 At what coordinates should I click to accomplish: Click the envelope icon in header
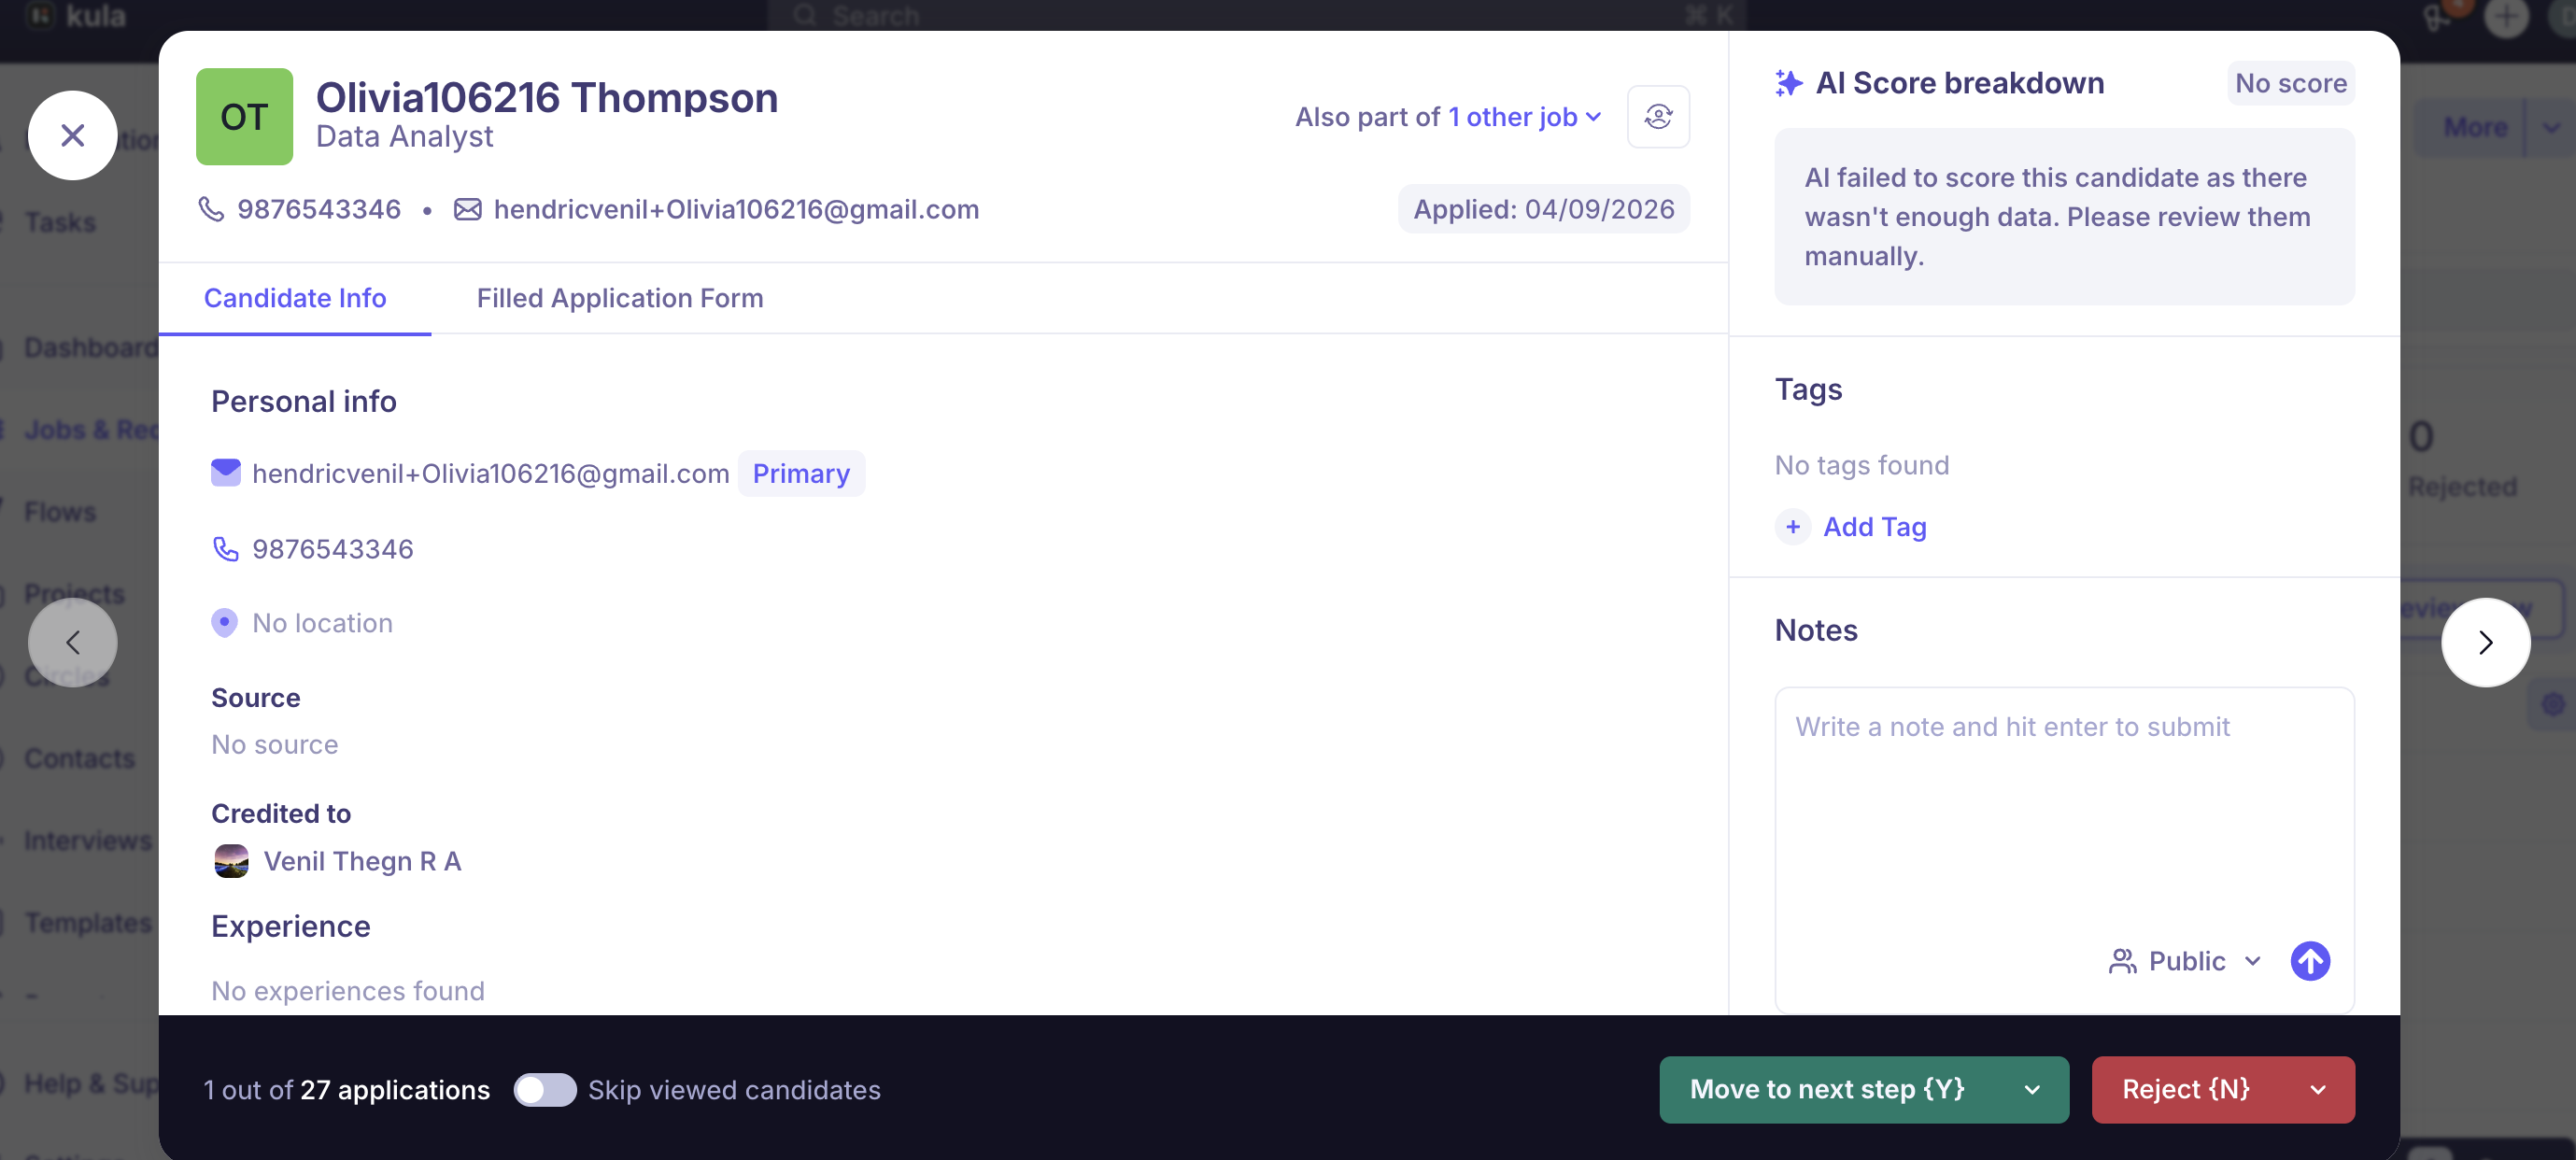[x=467, y=209]
